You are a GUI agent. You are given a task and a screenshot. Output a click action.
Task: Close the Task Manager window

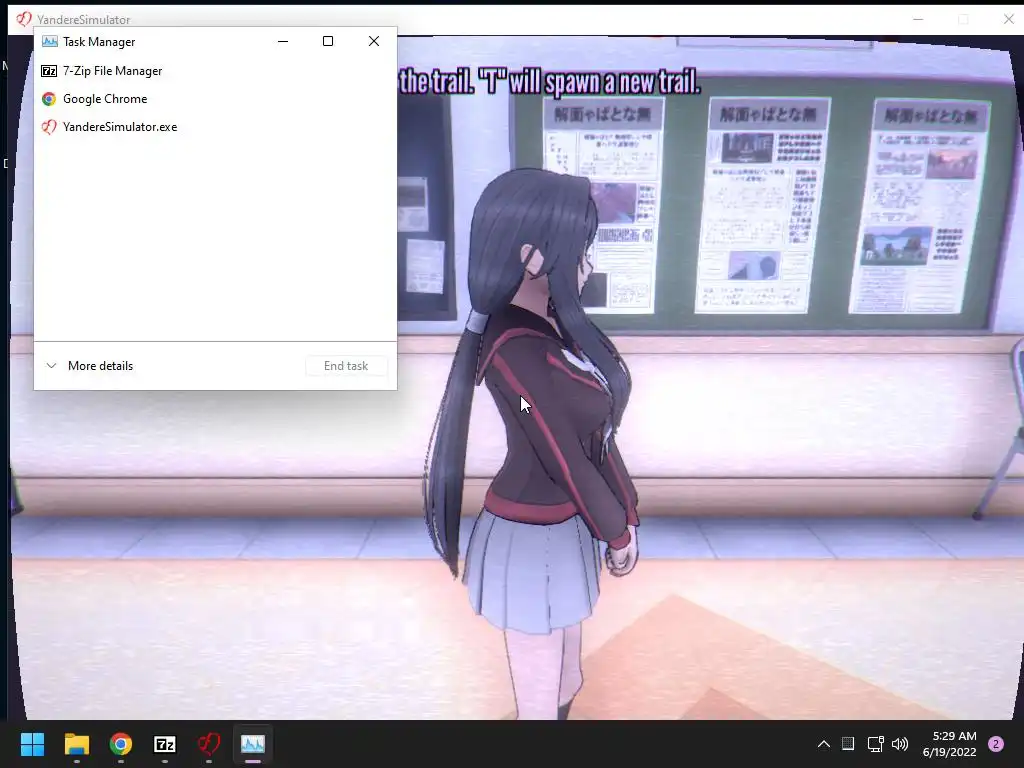(374, 41)
